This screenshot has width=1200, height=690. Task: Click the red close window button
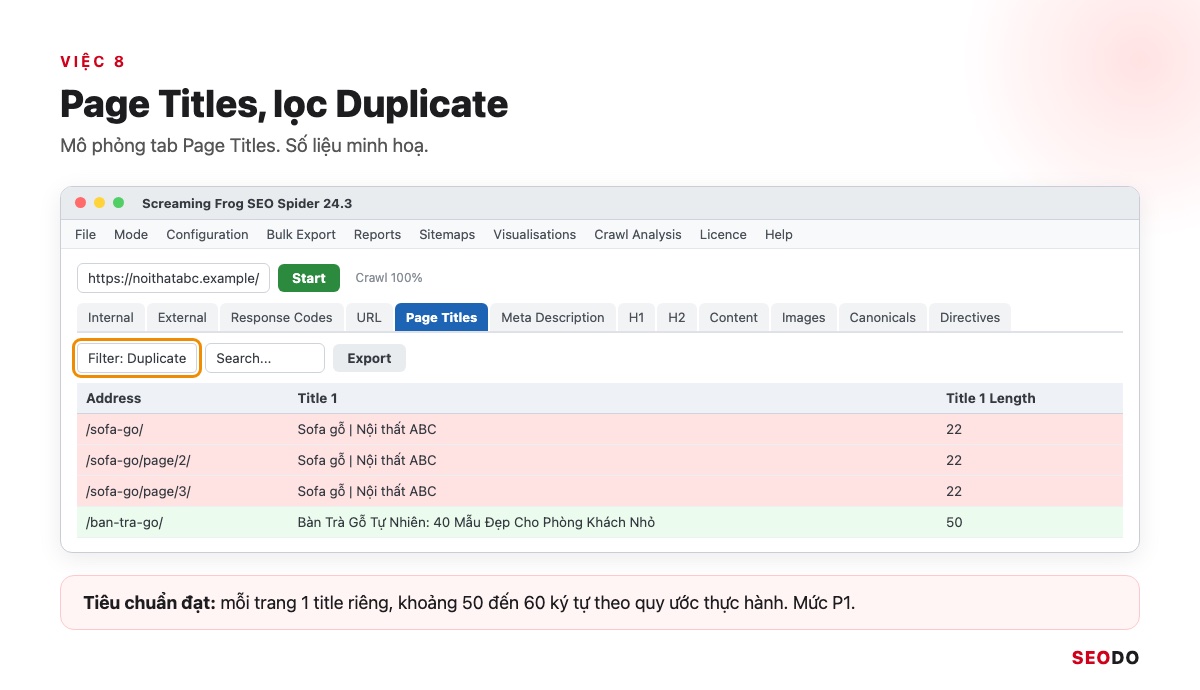(81, 203)
